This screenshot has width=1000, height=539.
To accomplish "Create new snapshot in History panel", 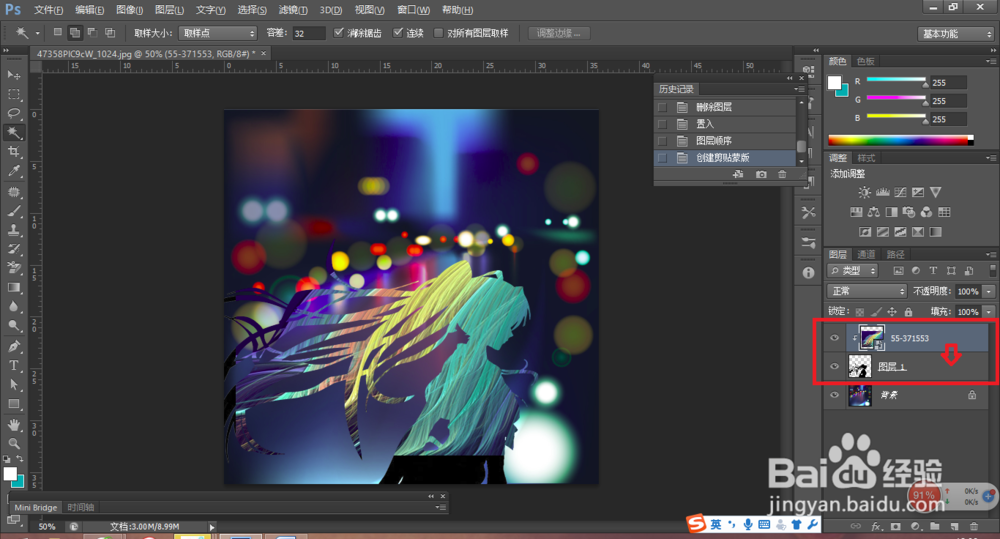I will click(x=761, y=175).
